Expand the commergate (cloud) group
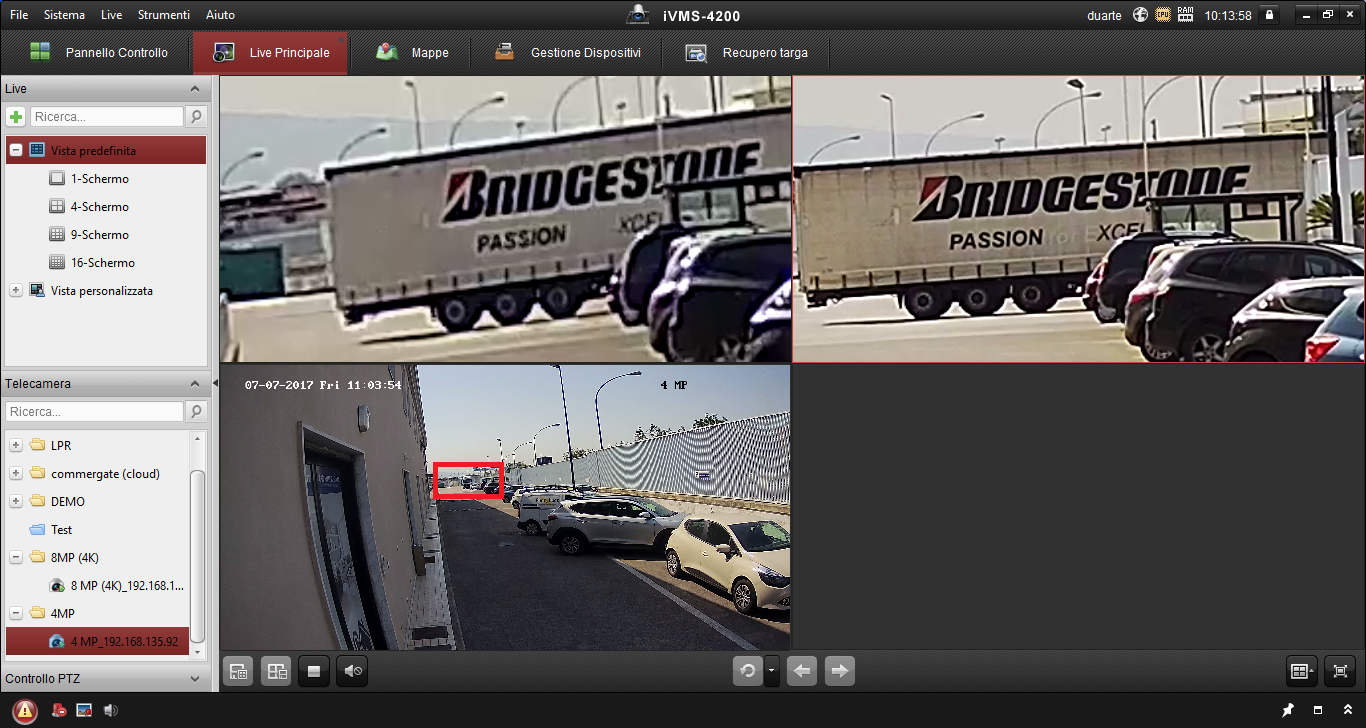Screen dimensions: 1366x728 [x=16, y=473]
